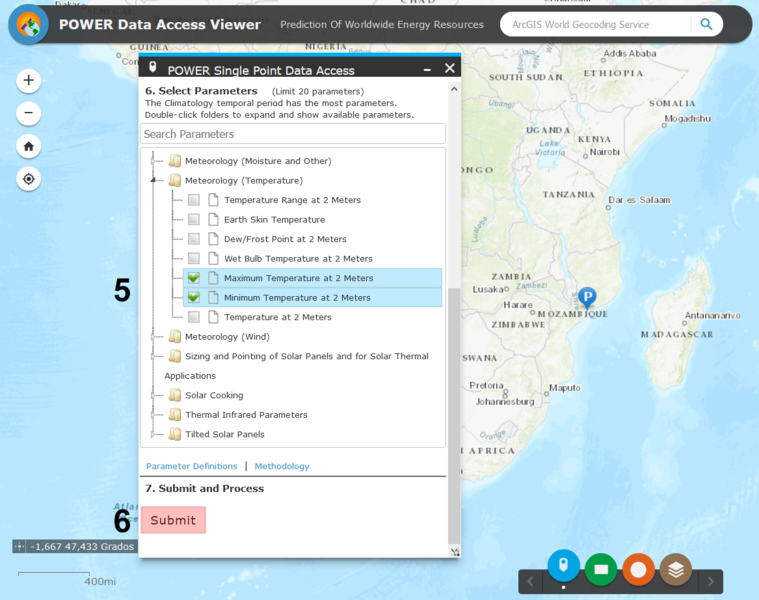Click the coordinate crosshair icon
The width and height of the screenshot is (759, 600).
[19, 547]
